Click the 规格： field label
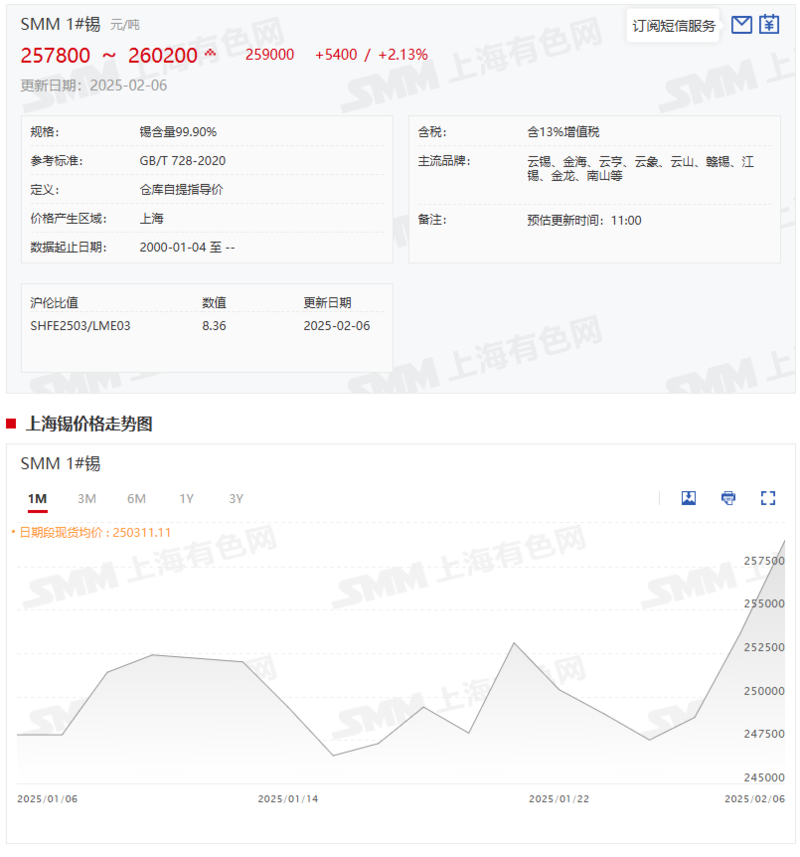Image resolution: width=800 pixels, height=857 pixels. click(x=45, y=132)
